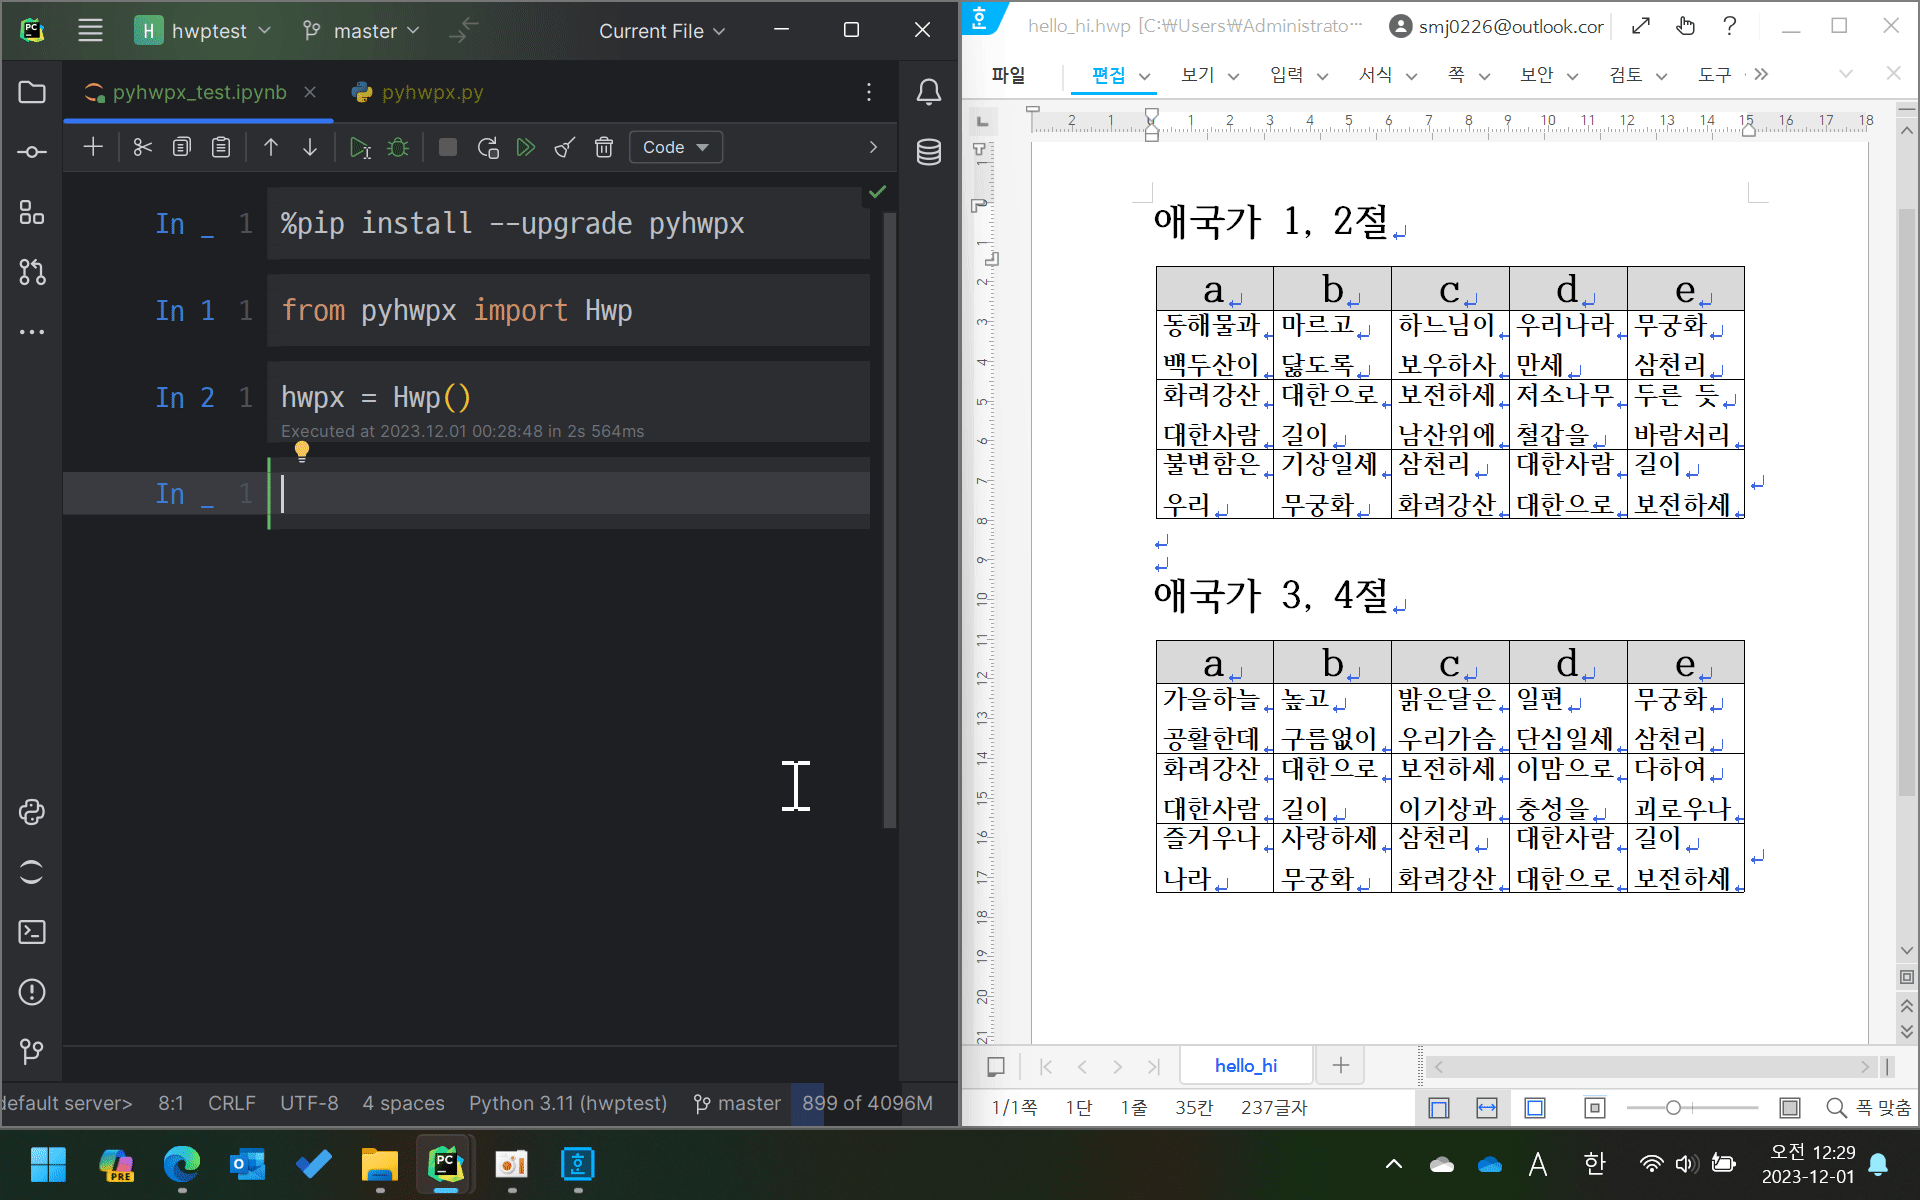Click the Add Cell plus icon

(93, 147)
